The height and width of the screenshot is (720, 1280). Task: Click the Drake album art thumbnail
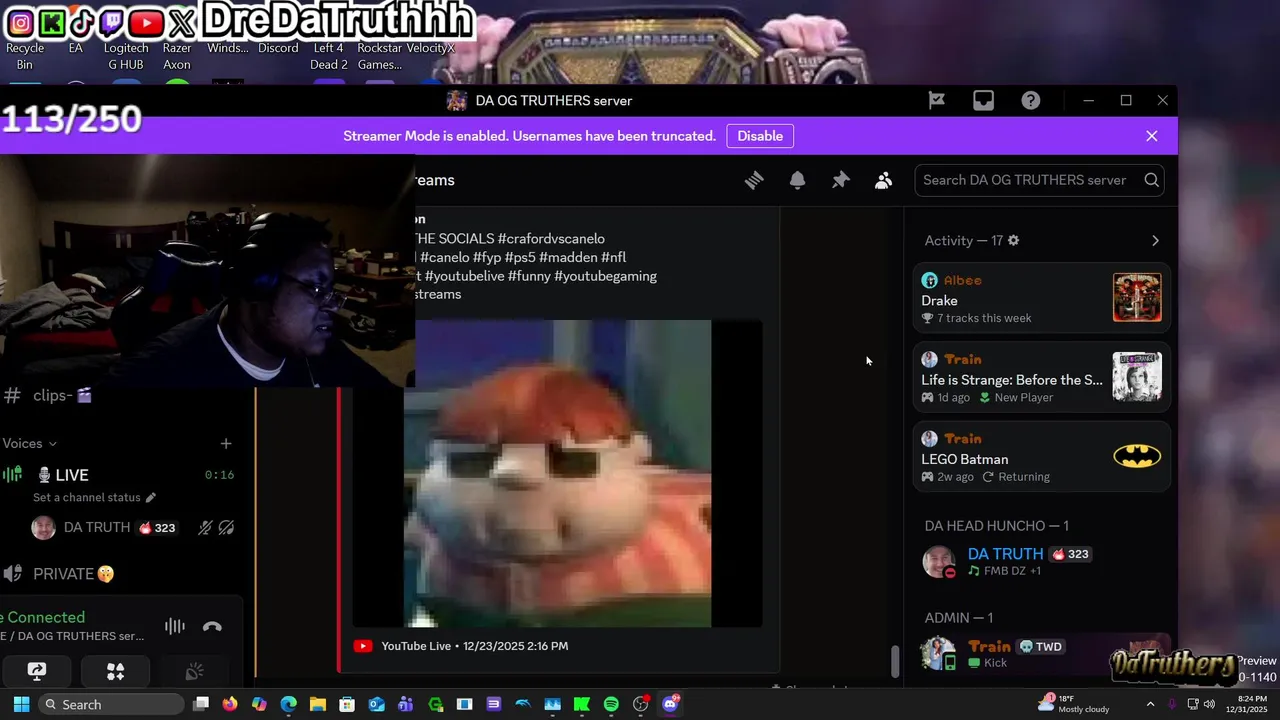pyautogui.click(x=1137, y=298)
